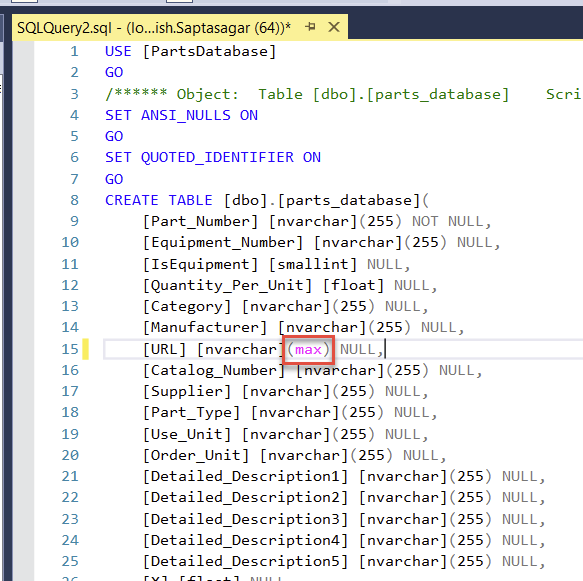The width and height of the screenshot is (583, 581).
Task: Click '[URL]' column name
Action: click(x=164, y=349)
